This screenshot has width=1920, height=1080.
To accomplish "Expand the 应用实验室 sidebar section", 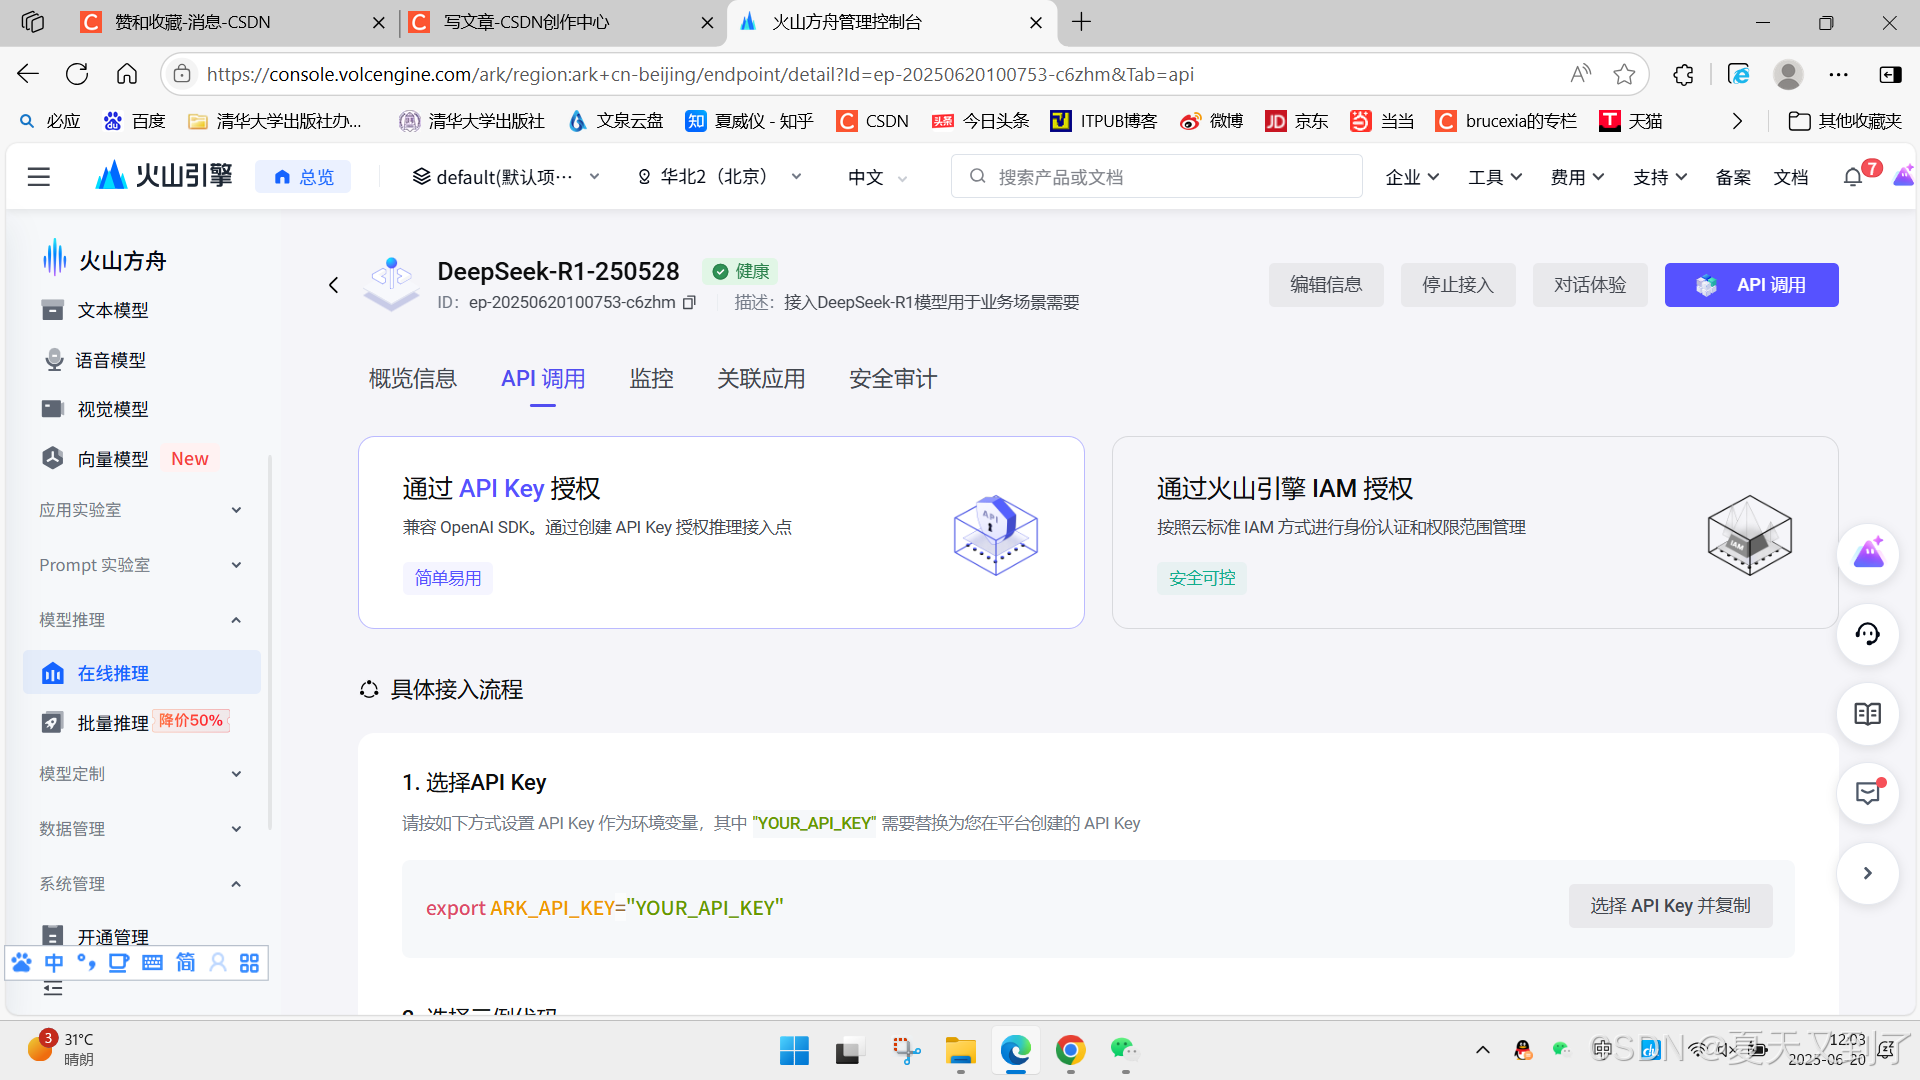I will (140, 510).
